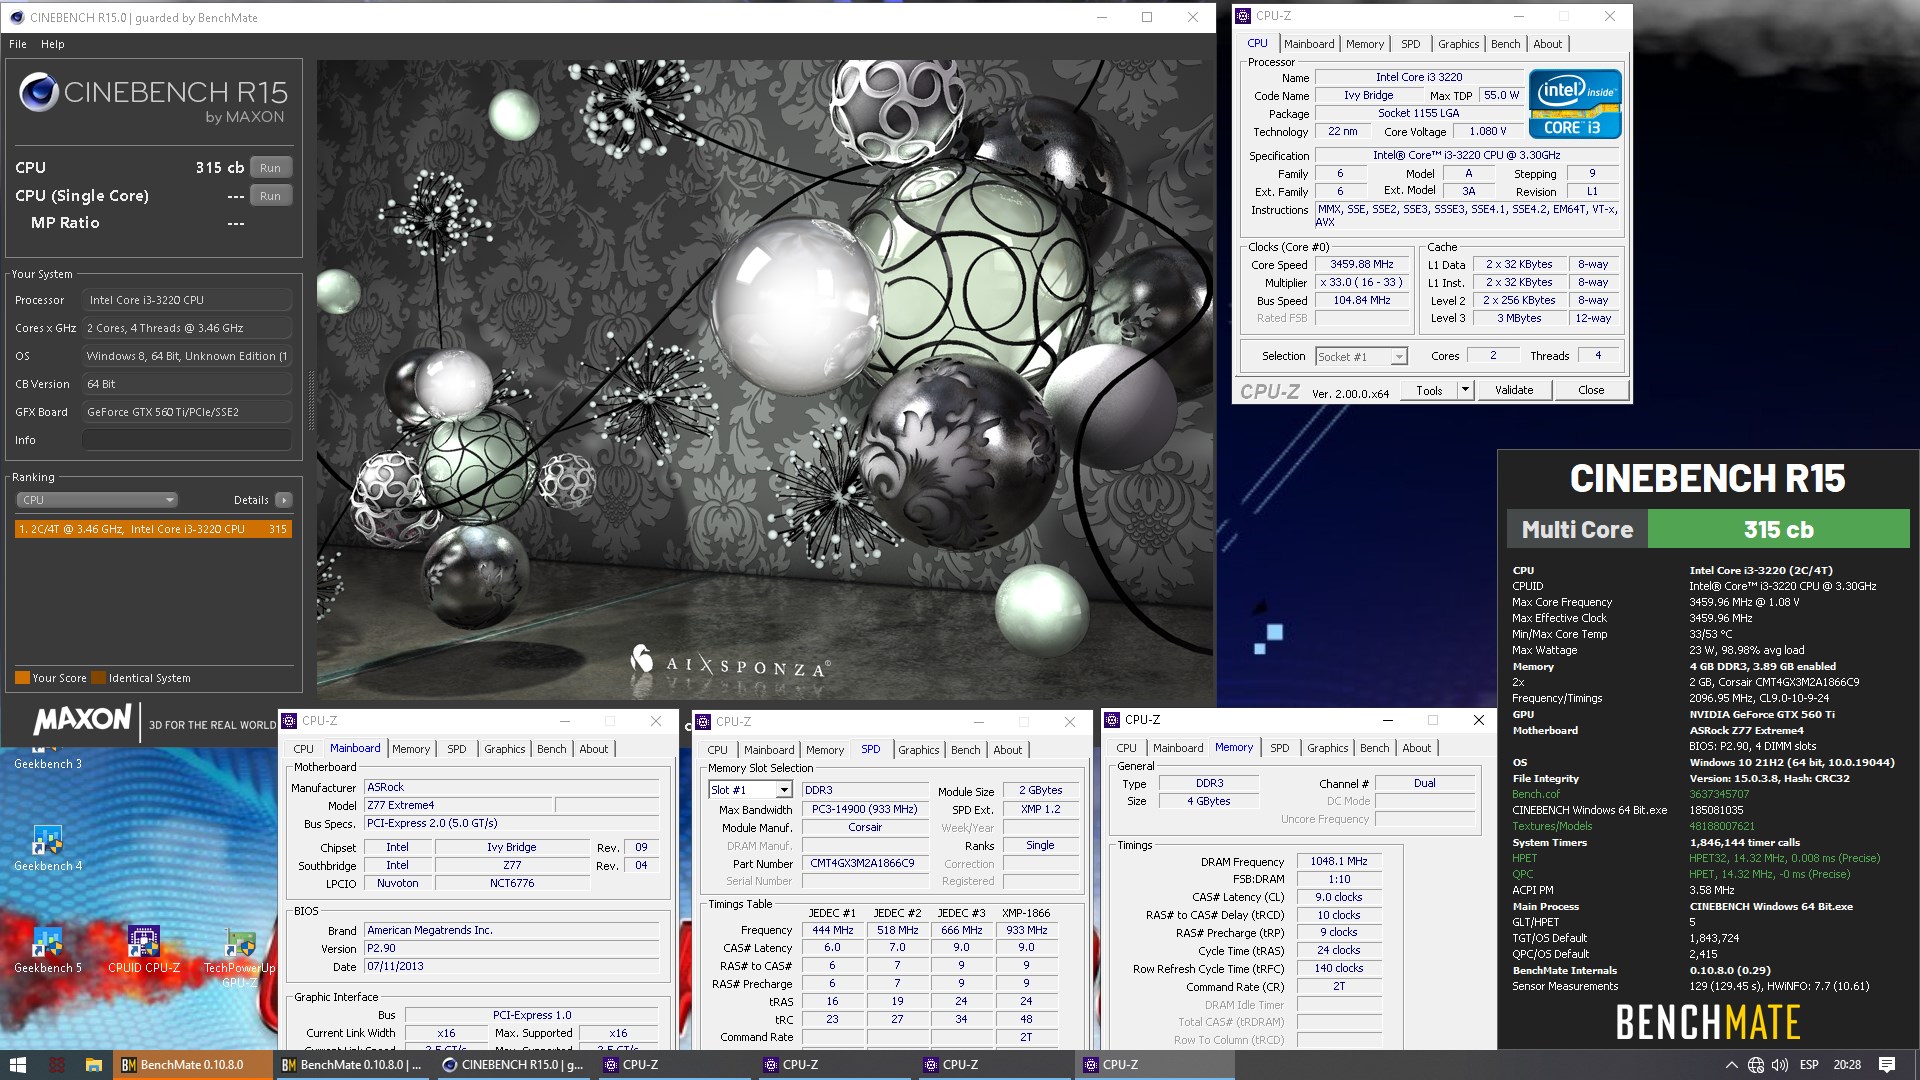
Task: Expand ranking Details arrow button
Action: (x=284, y=500)
